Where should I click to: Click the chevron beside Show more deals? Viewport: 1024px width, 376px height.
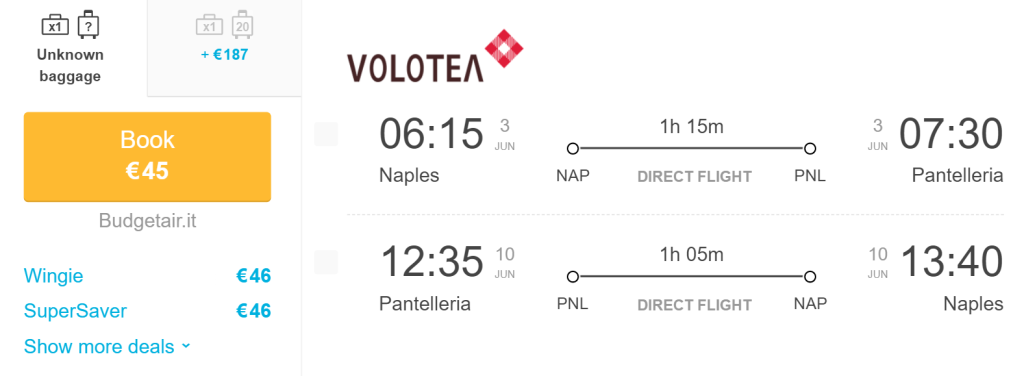[x=185, y=346]
